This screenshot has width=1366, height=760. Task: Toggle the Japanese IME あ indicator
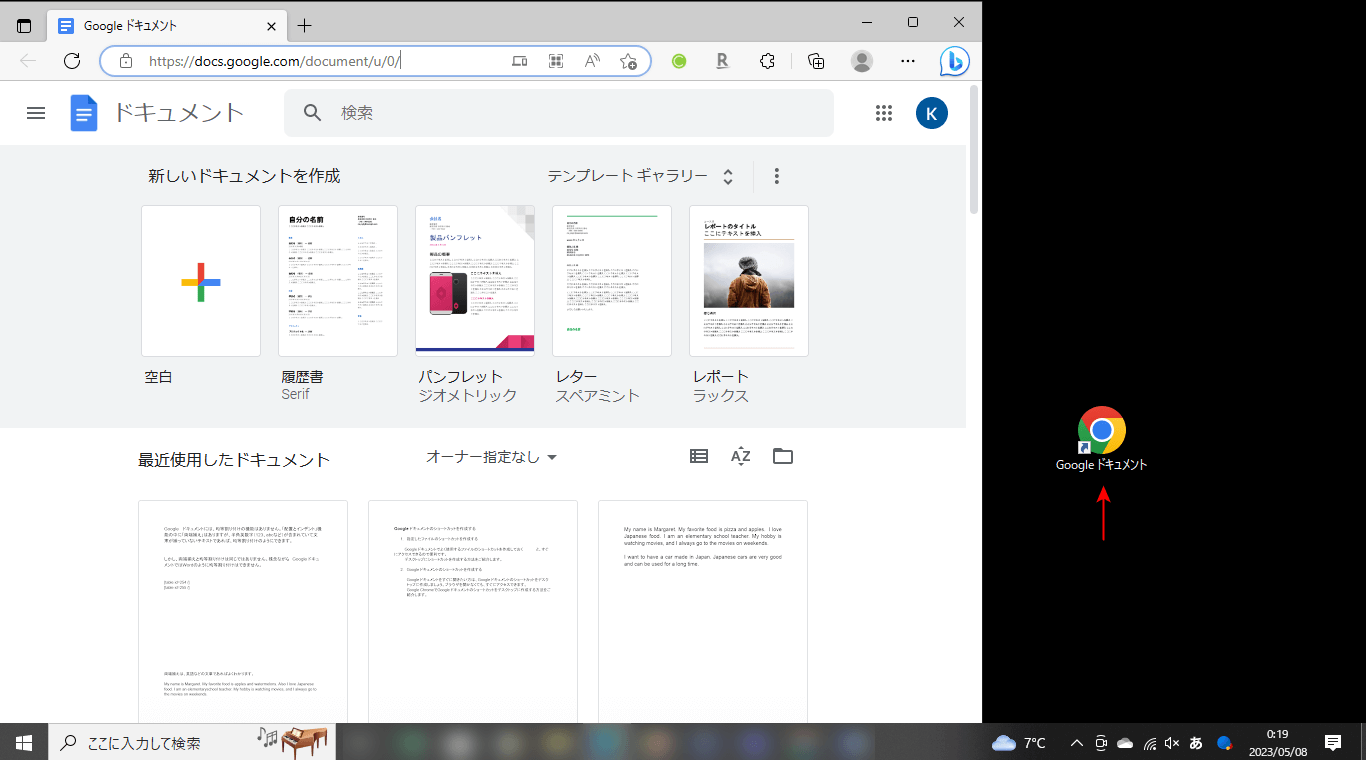(x=1196, y=743)
